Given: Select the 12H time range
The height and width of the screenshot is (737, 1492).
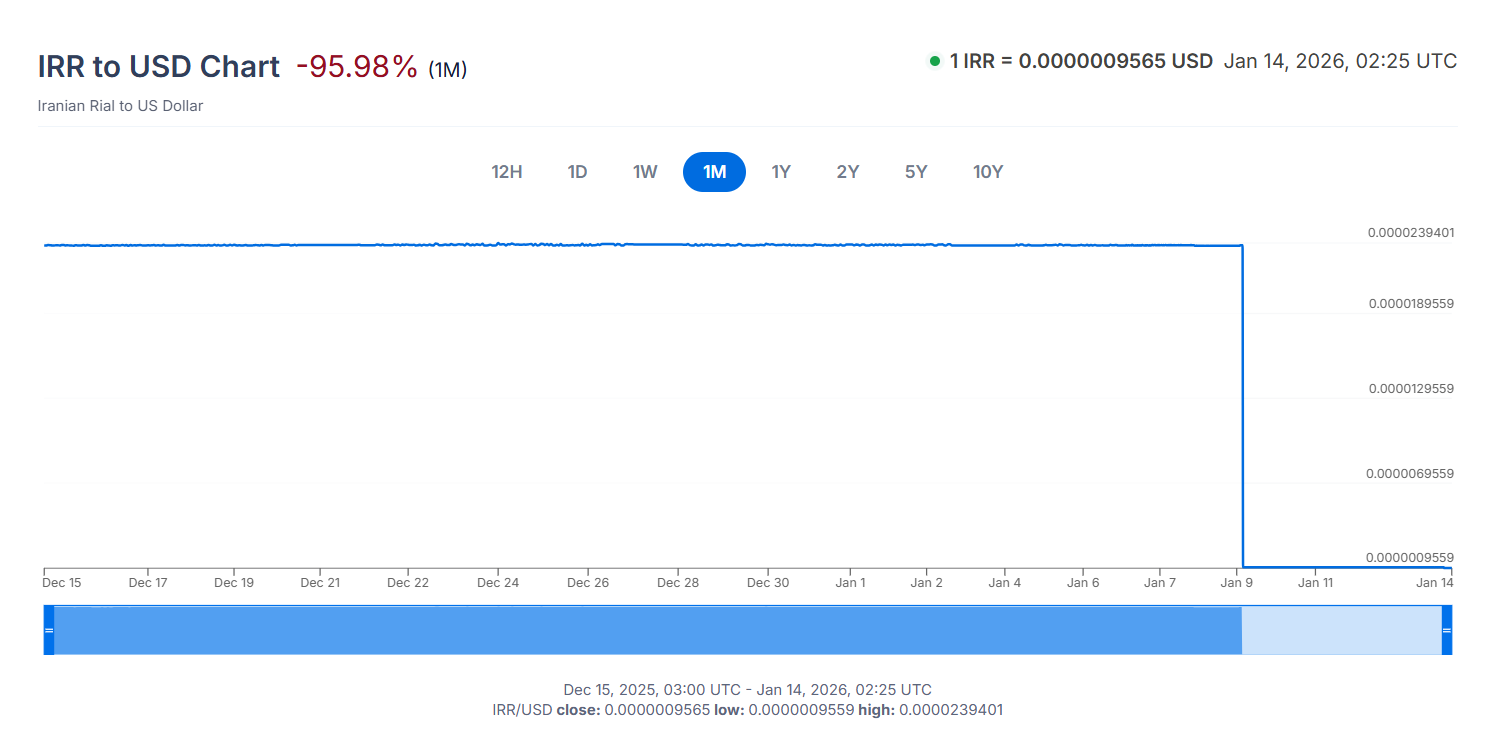Looking at the screenshot, I should [507, 172].
